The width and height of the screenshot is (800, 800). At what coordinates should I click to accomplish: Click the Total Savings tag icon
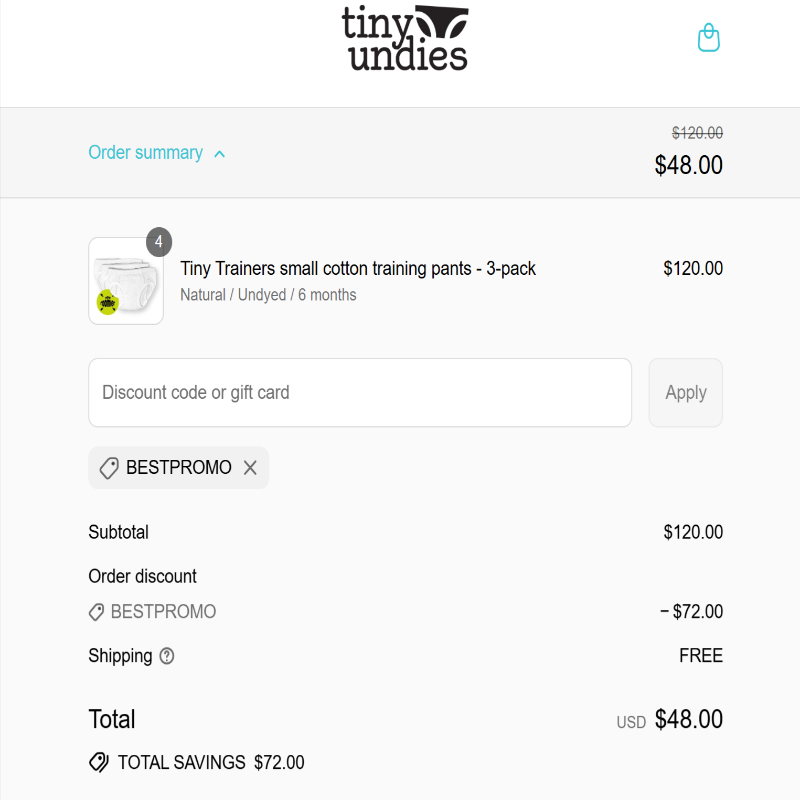[98, 762]
